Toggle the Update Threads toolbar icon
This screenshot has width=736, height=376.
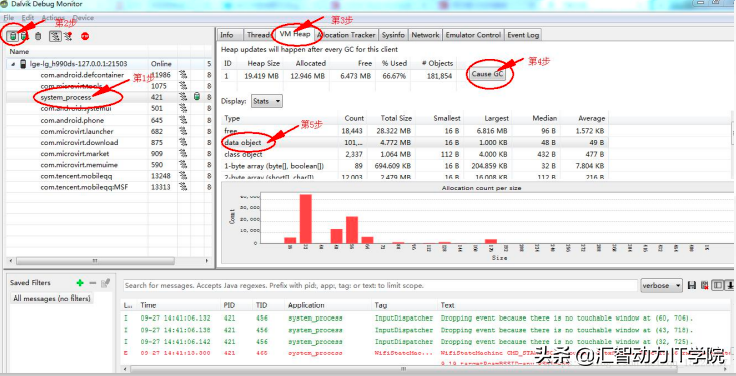coord(55,37)
